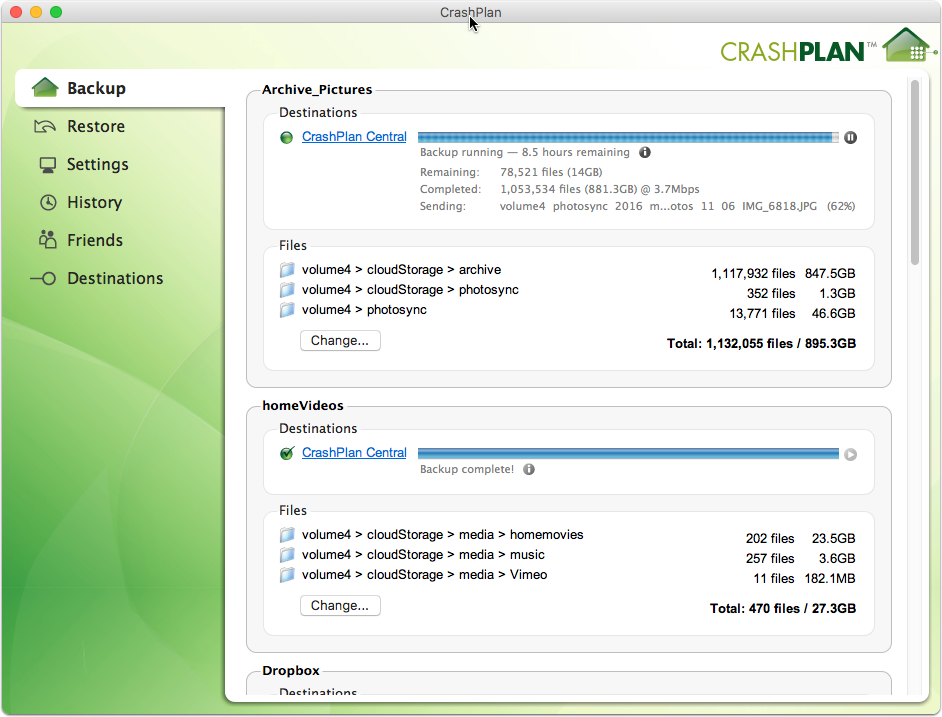
Task: Click '202 files 23.5GB' size entry
Action: pos(801,539)
